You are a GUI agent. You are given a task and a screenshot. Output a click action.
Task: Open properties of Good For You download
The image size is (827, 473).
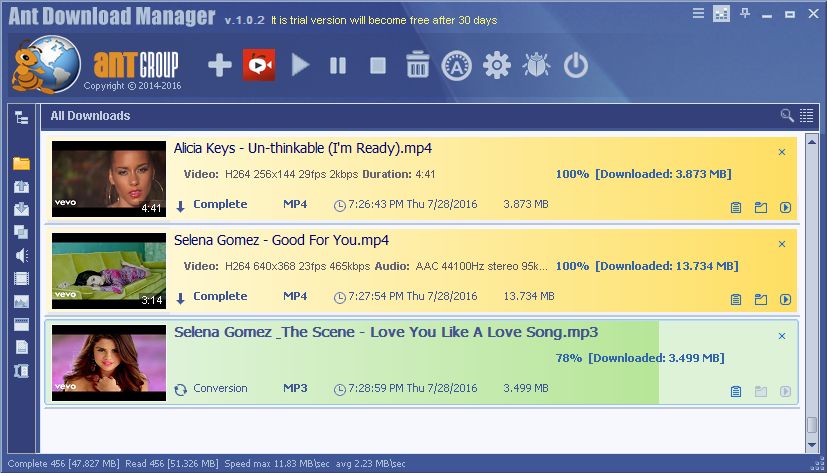(x=736, y=300)
